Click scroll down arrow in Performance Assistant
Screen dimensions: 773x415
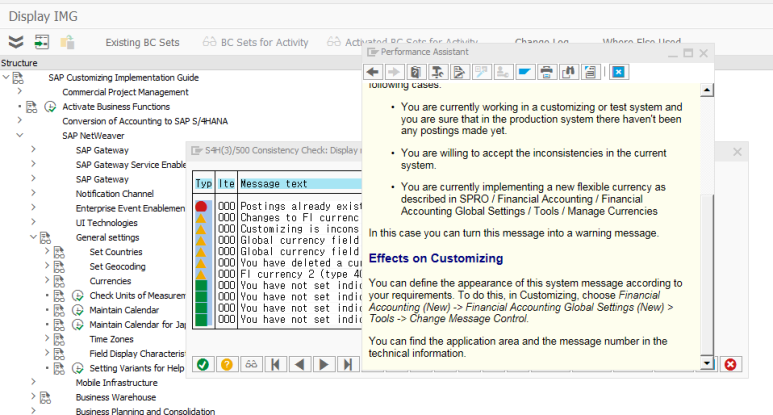pyautogui.click(x=706, y=364)
